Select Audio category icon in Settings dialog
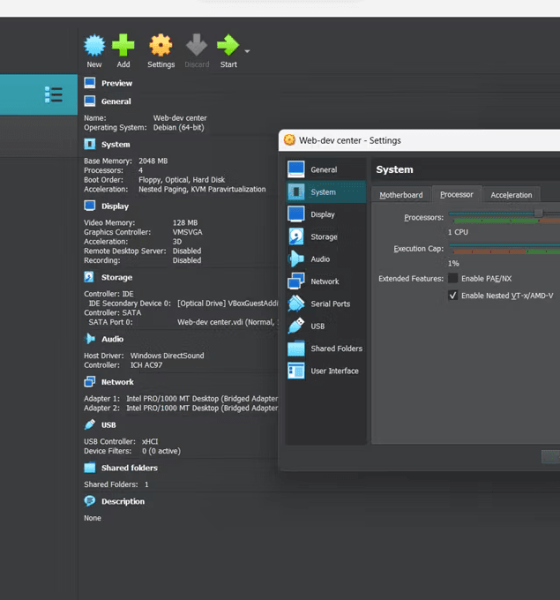 [296, 259]
